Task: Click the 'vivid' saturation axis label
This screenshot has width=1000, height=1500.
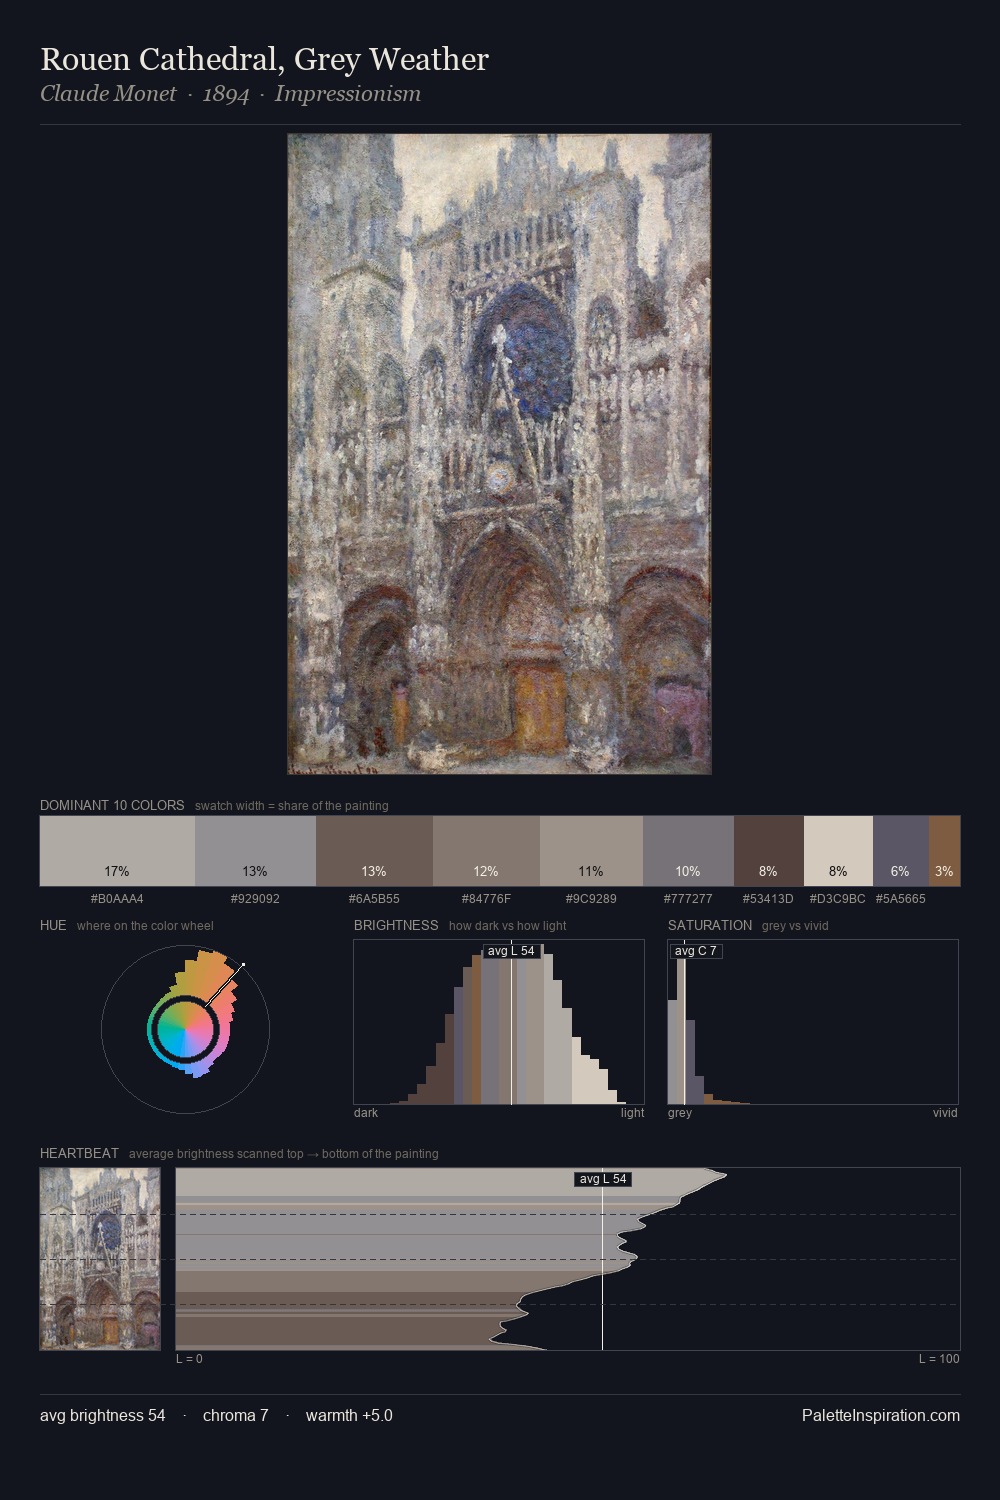Action: pyautogui.click(x=945, y=1112)
